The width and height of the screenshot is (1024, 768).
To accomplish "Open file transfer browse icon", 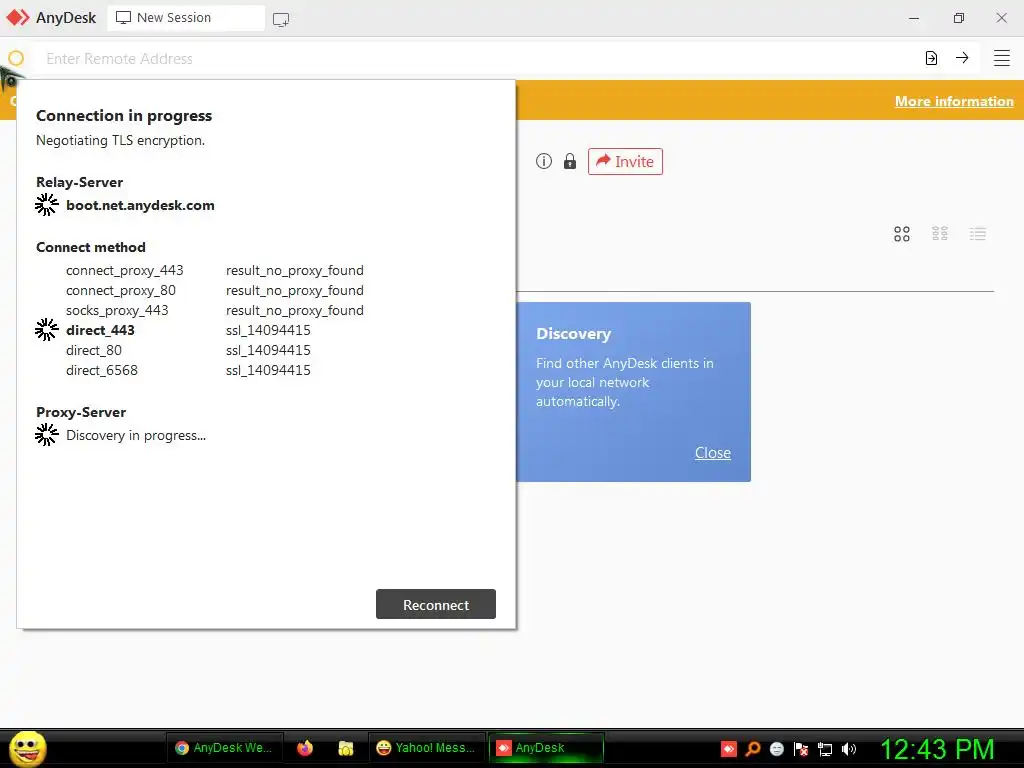I will coord(931,58).
